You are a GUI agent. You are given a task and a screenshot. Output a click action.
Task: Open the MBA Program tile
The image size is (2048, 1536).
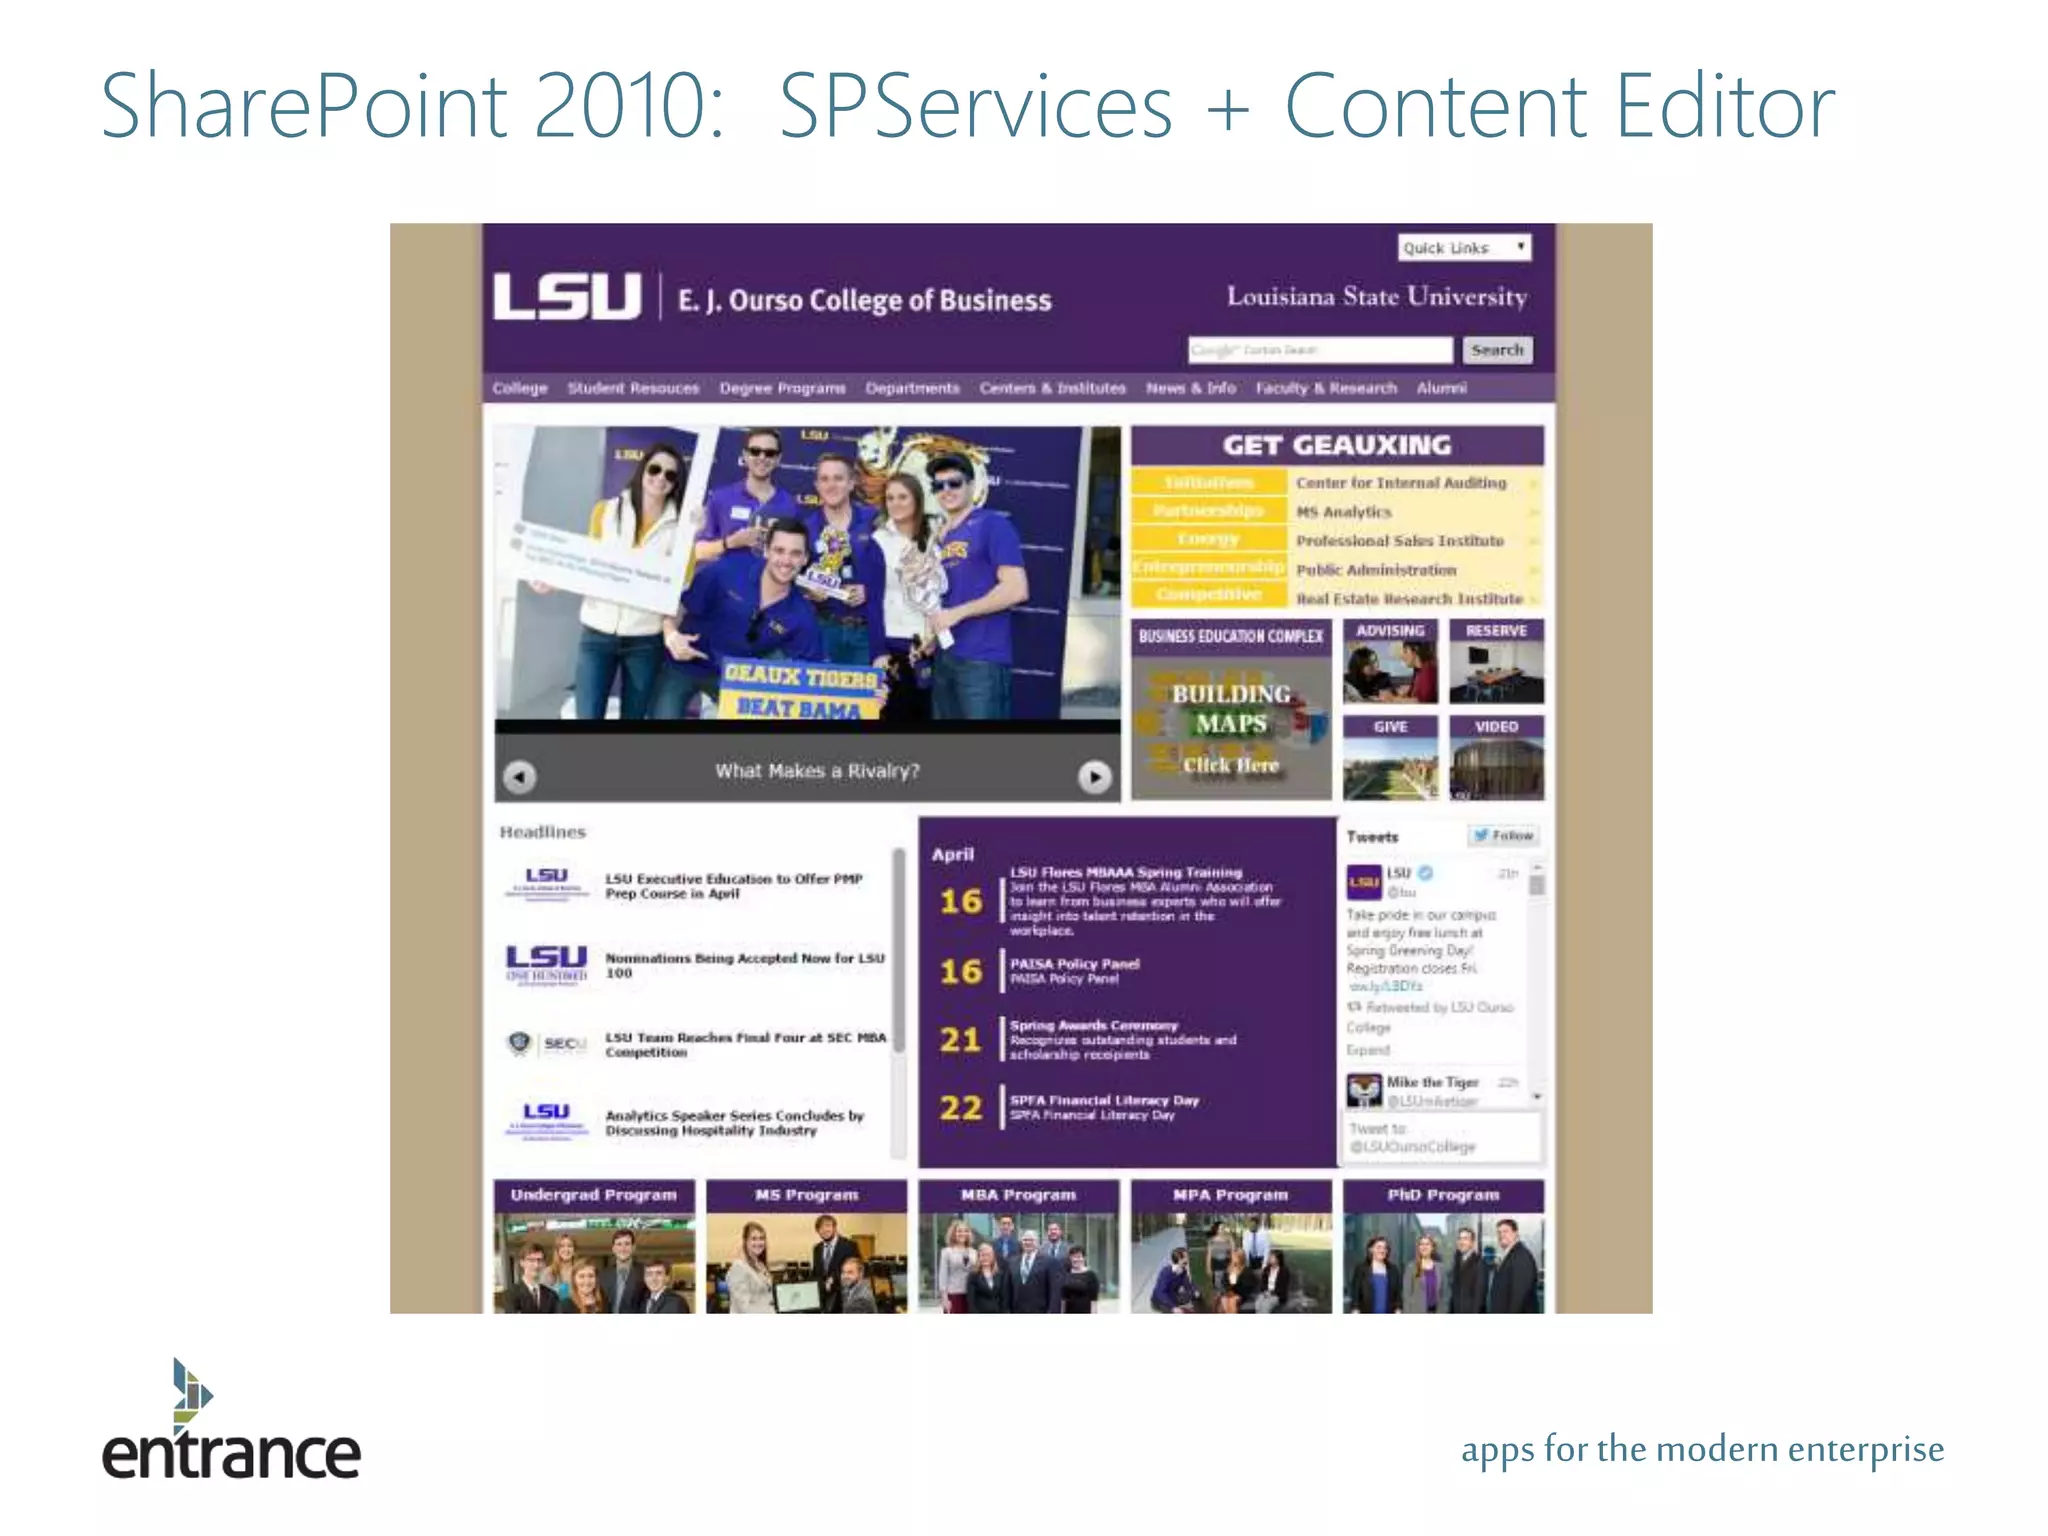click(1018, 1246)
